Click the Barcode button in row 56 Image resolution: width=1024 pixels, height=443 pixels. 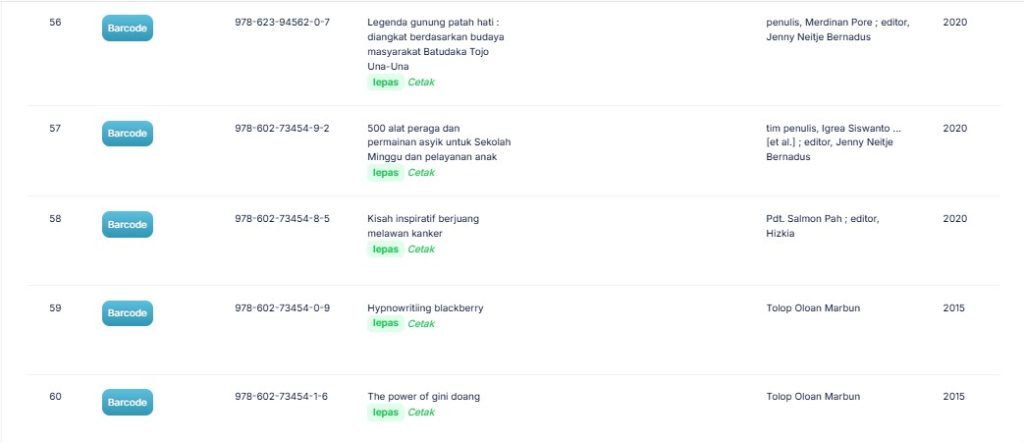(x=127, y=28)
